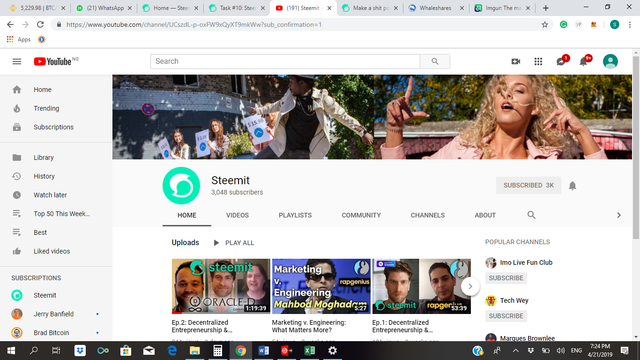The width and height of the screenshot is (640, 360).
Task: Open Steemit subscription in sidebar
Action: [x=56, y=295]
